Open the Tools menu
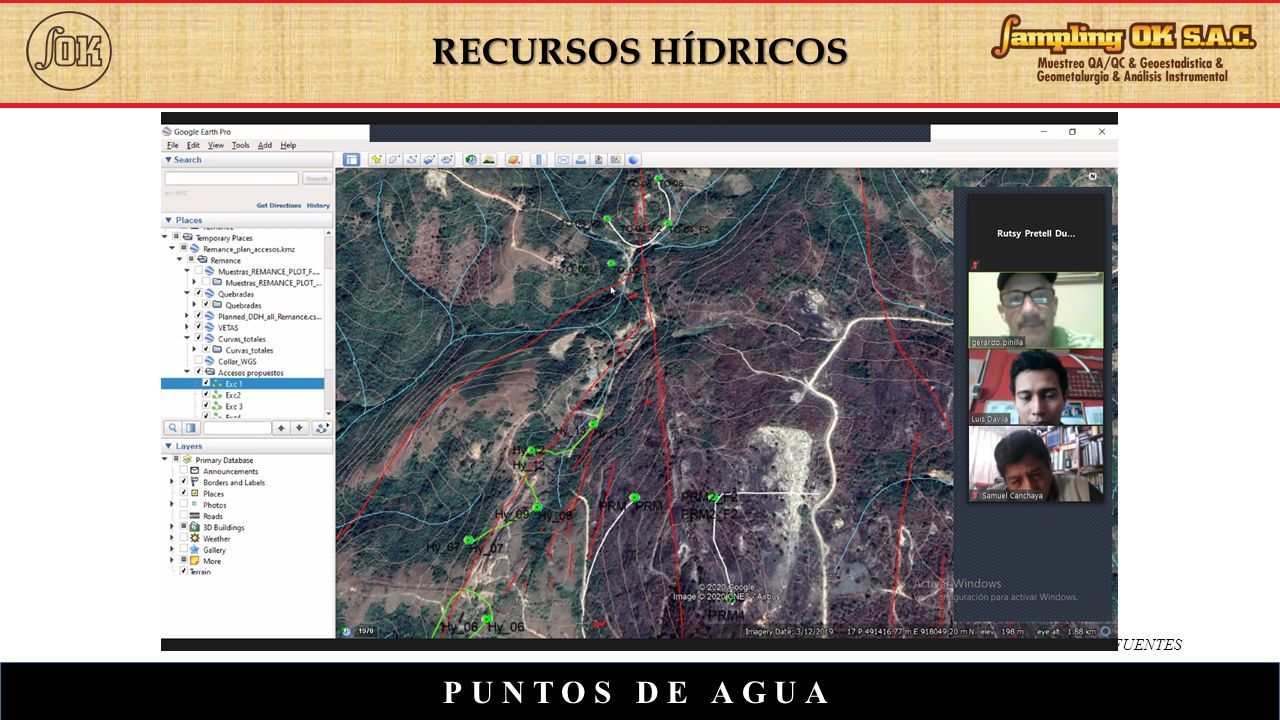 pyautogui.click(x=241, y=145)
